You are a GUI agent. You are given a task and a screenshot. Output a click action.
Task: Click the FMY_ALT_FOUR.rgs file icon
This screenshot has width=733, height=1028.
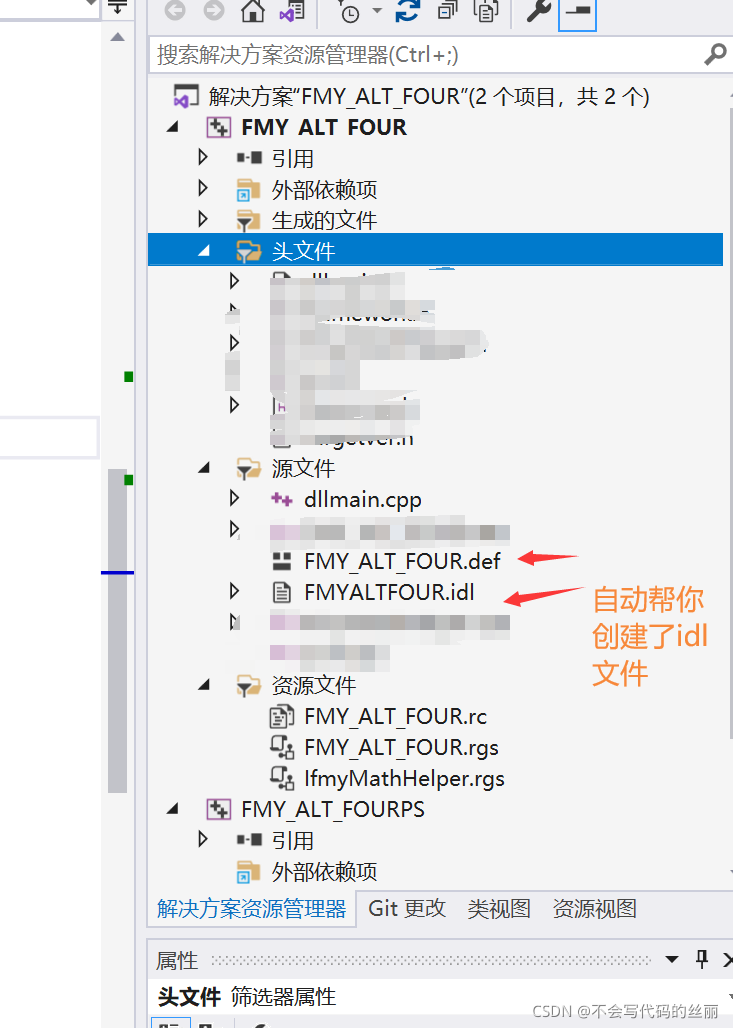(x=282, y=747)
